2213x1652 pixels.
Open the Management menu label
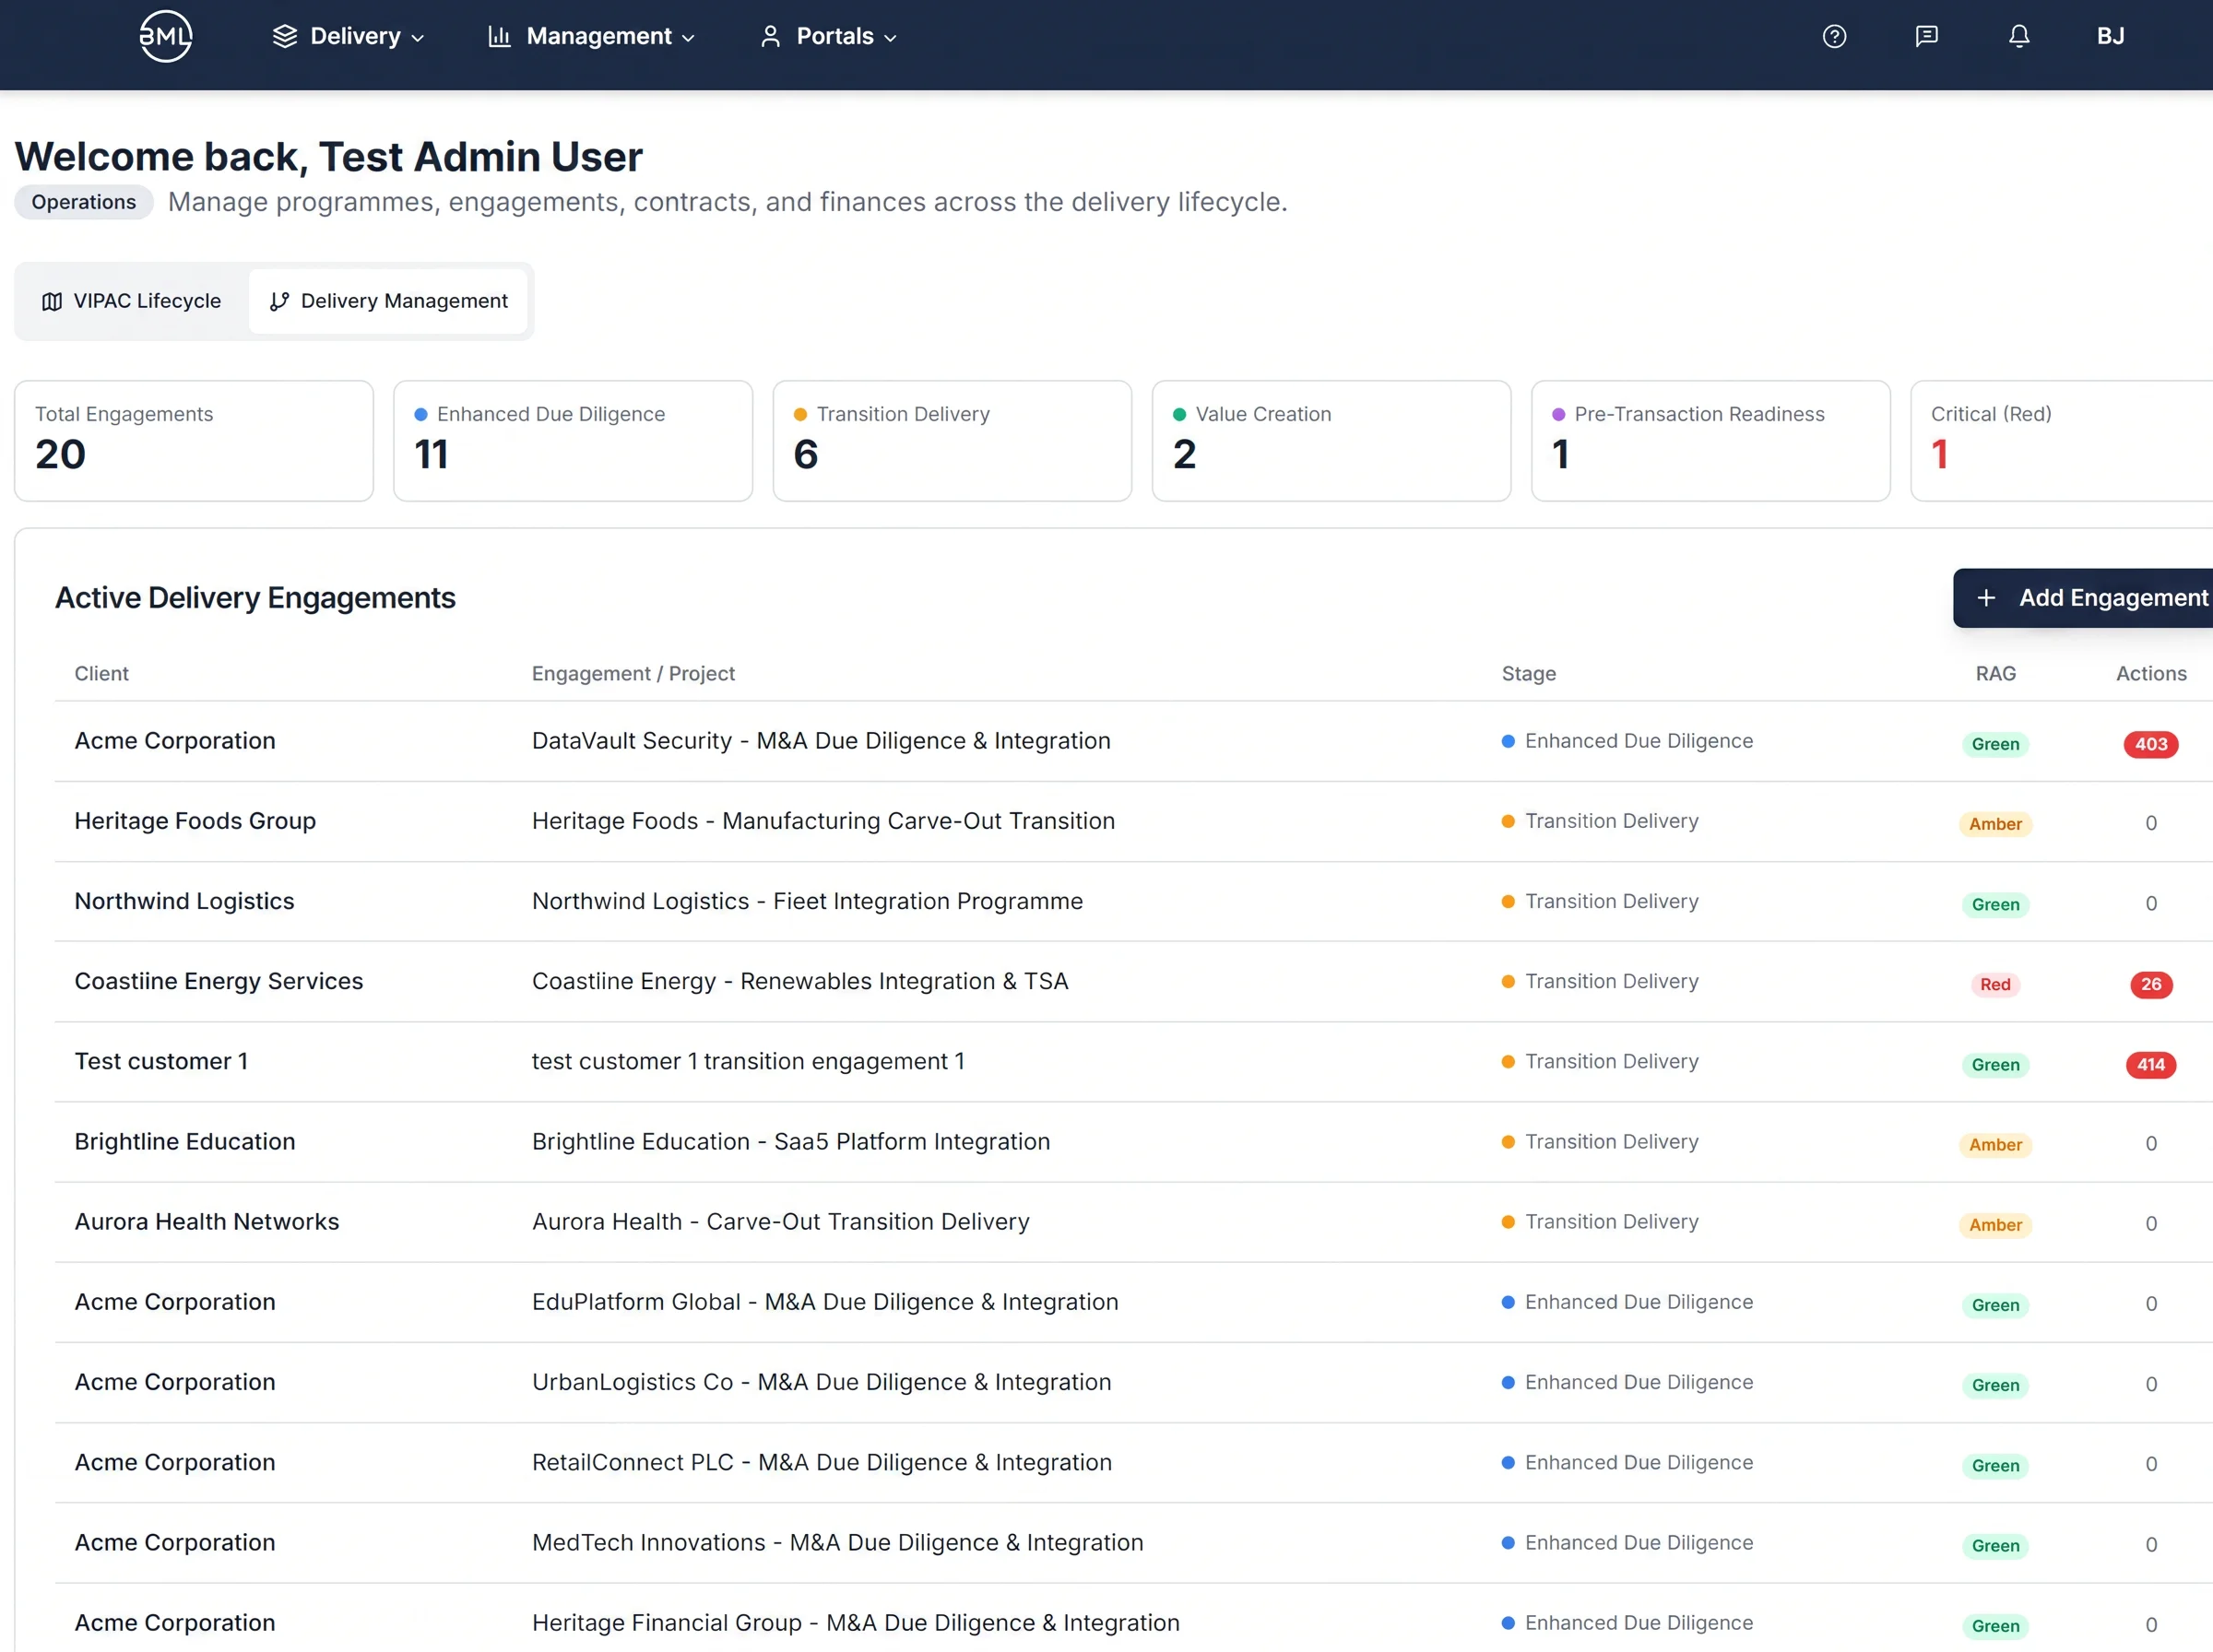pos(599,36)
